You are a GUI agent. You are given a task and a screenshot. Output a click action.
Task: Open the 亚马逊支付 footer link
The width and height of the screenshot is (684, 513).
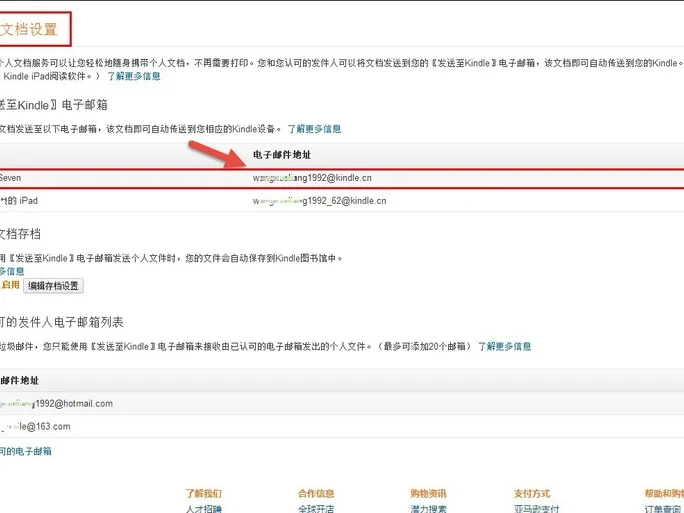[x=536, y=509]
